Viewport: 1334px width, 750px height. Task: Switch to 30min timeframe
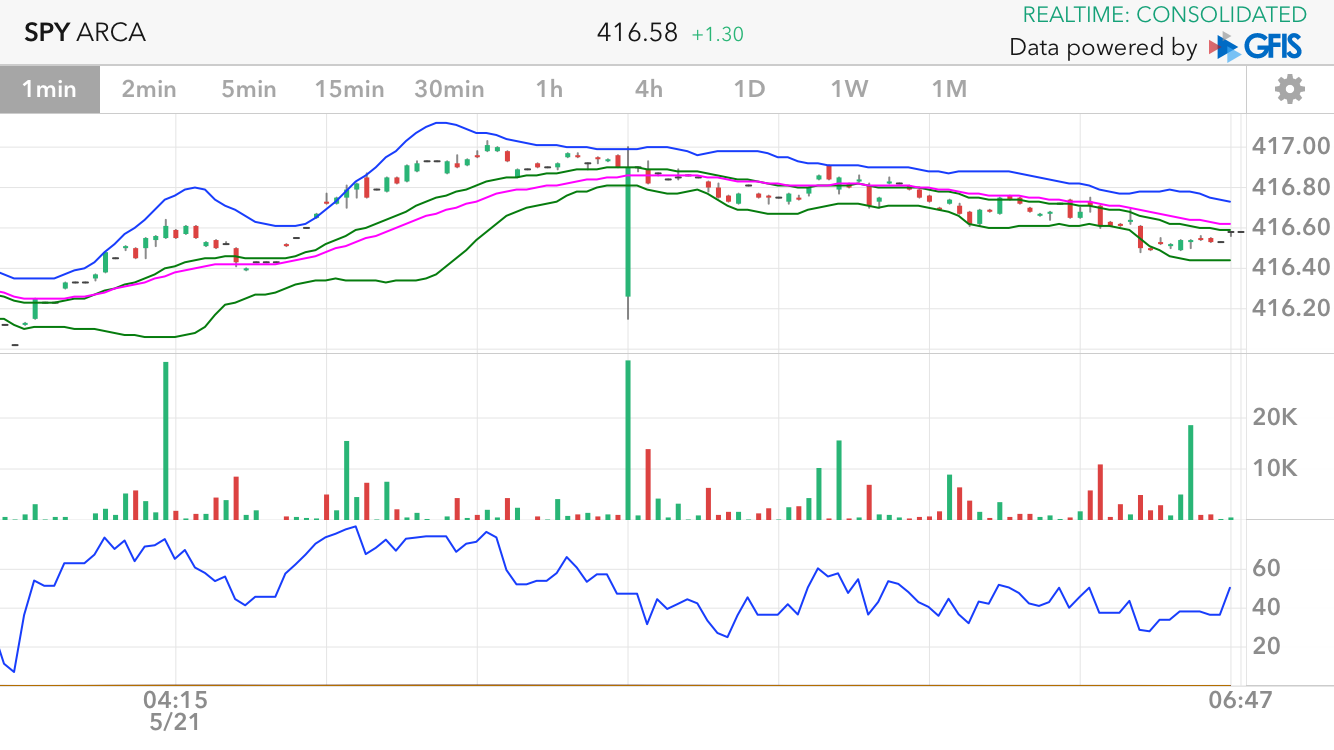click(x=449, y=89)
